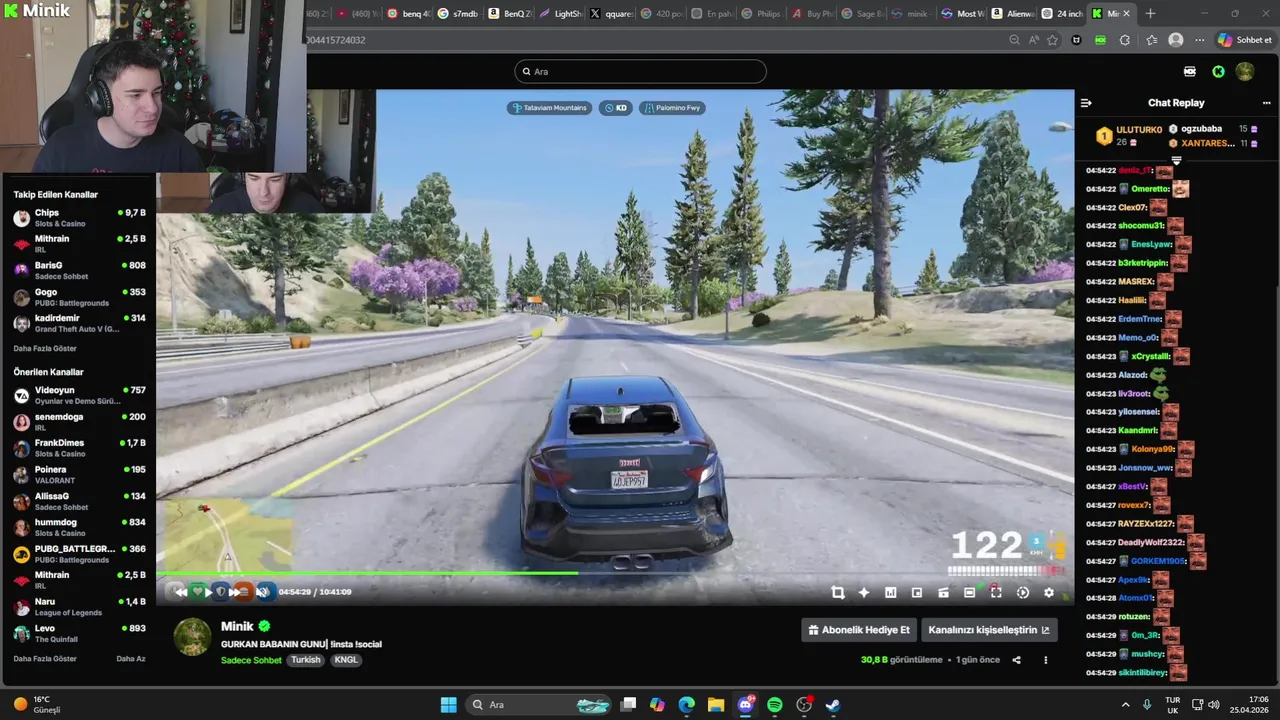Switch to the Alienware browser tab
Image resolution: width=1280 pixels, height=720 pixels.
point(1014,14)
